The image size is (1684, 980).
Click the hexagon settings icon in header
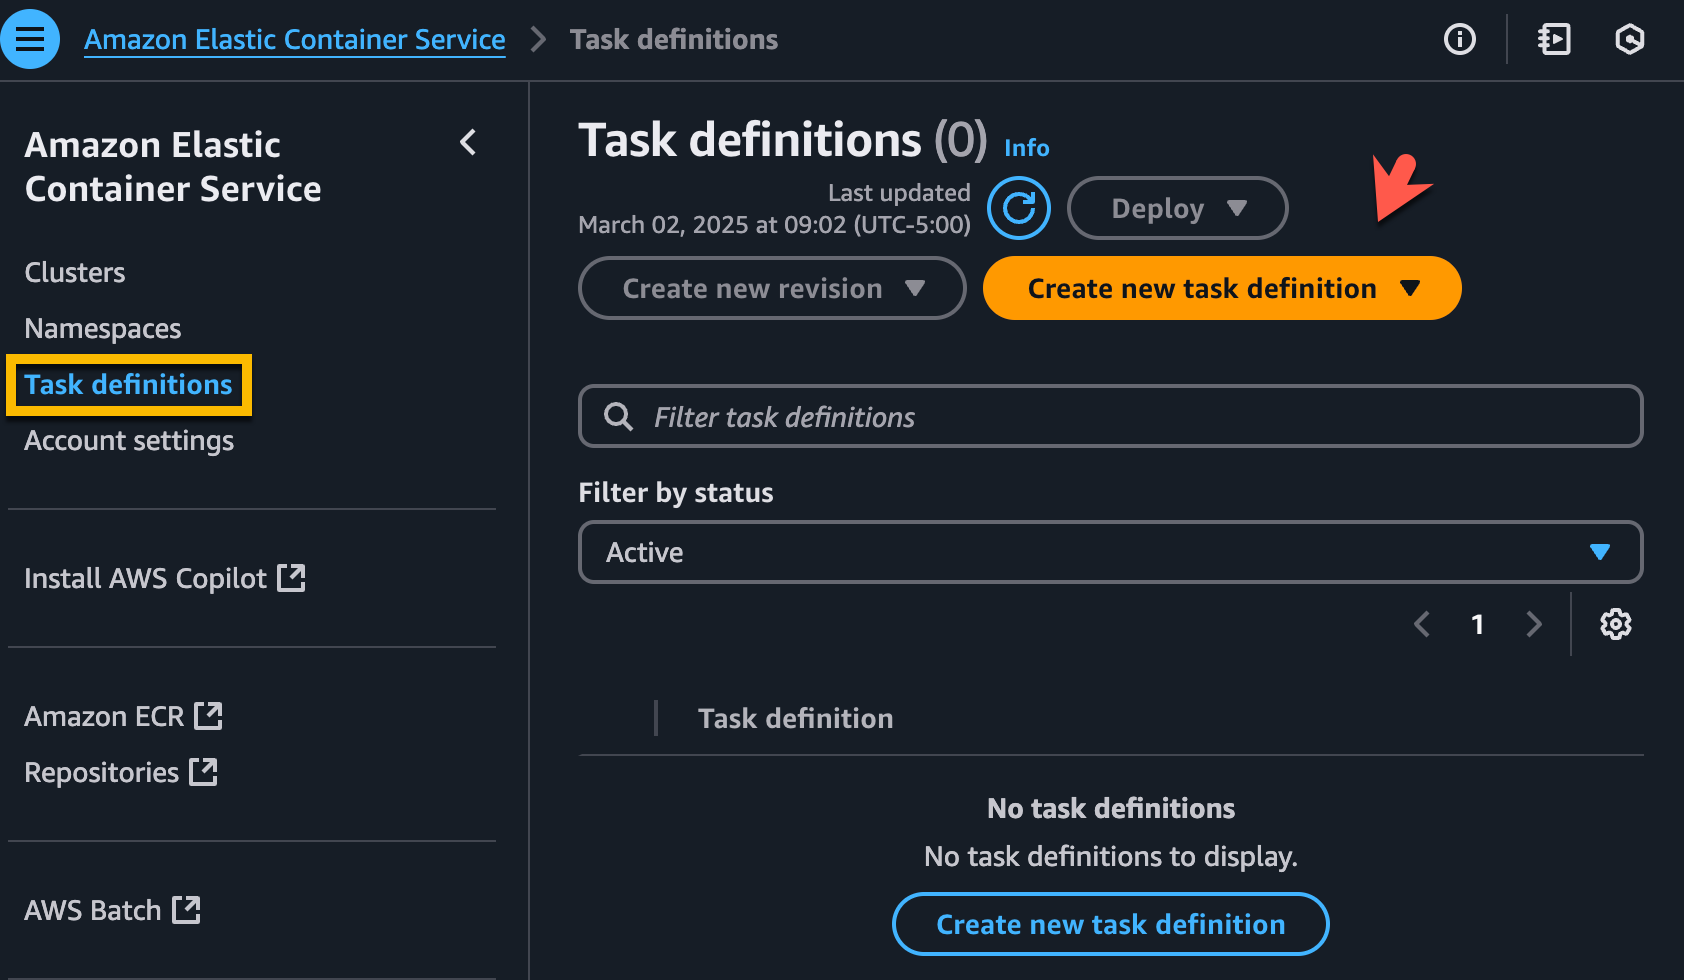point(1629,39)
